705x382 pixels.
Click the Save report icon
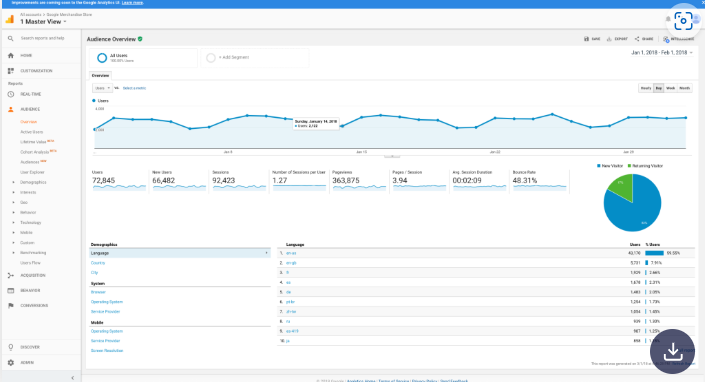[586, 39]
